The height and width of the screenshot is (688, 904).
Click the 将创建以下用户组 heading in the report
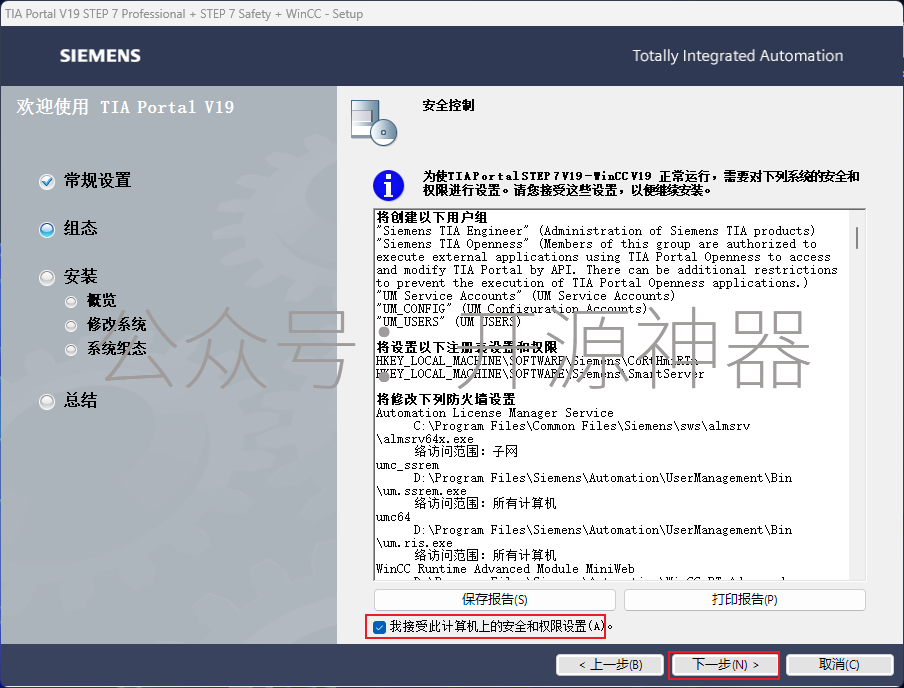pyautogui.click(x=432, y=217)
